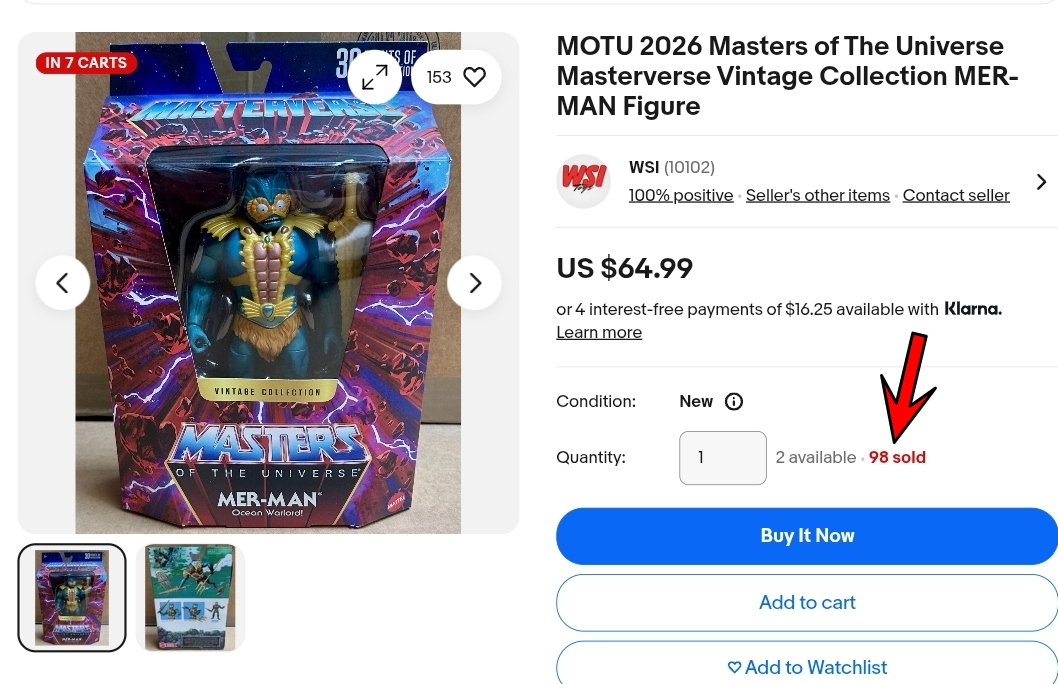Open the Klarna Learn more link

[599, 333]
